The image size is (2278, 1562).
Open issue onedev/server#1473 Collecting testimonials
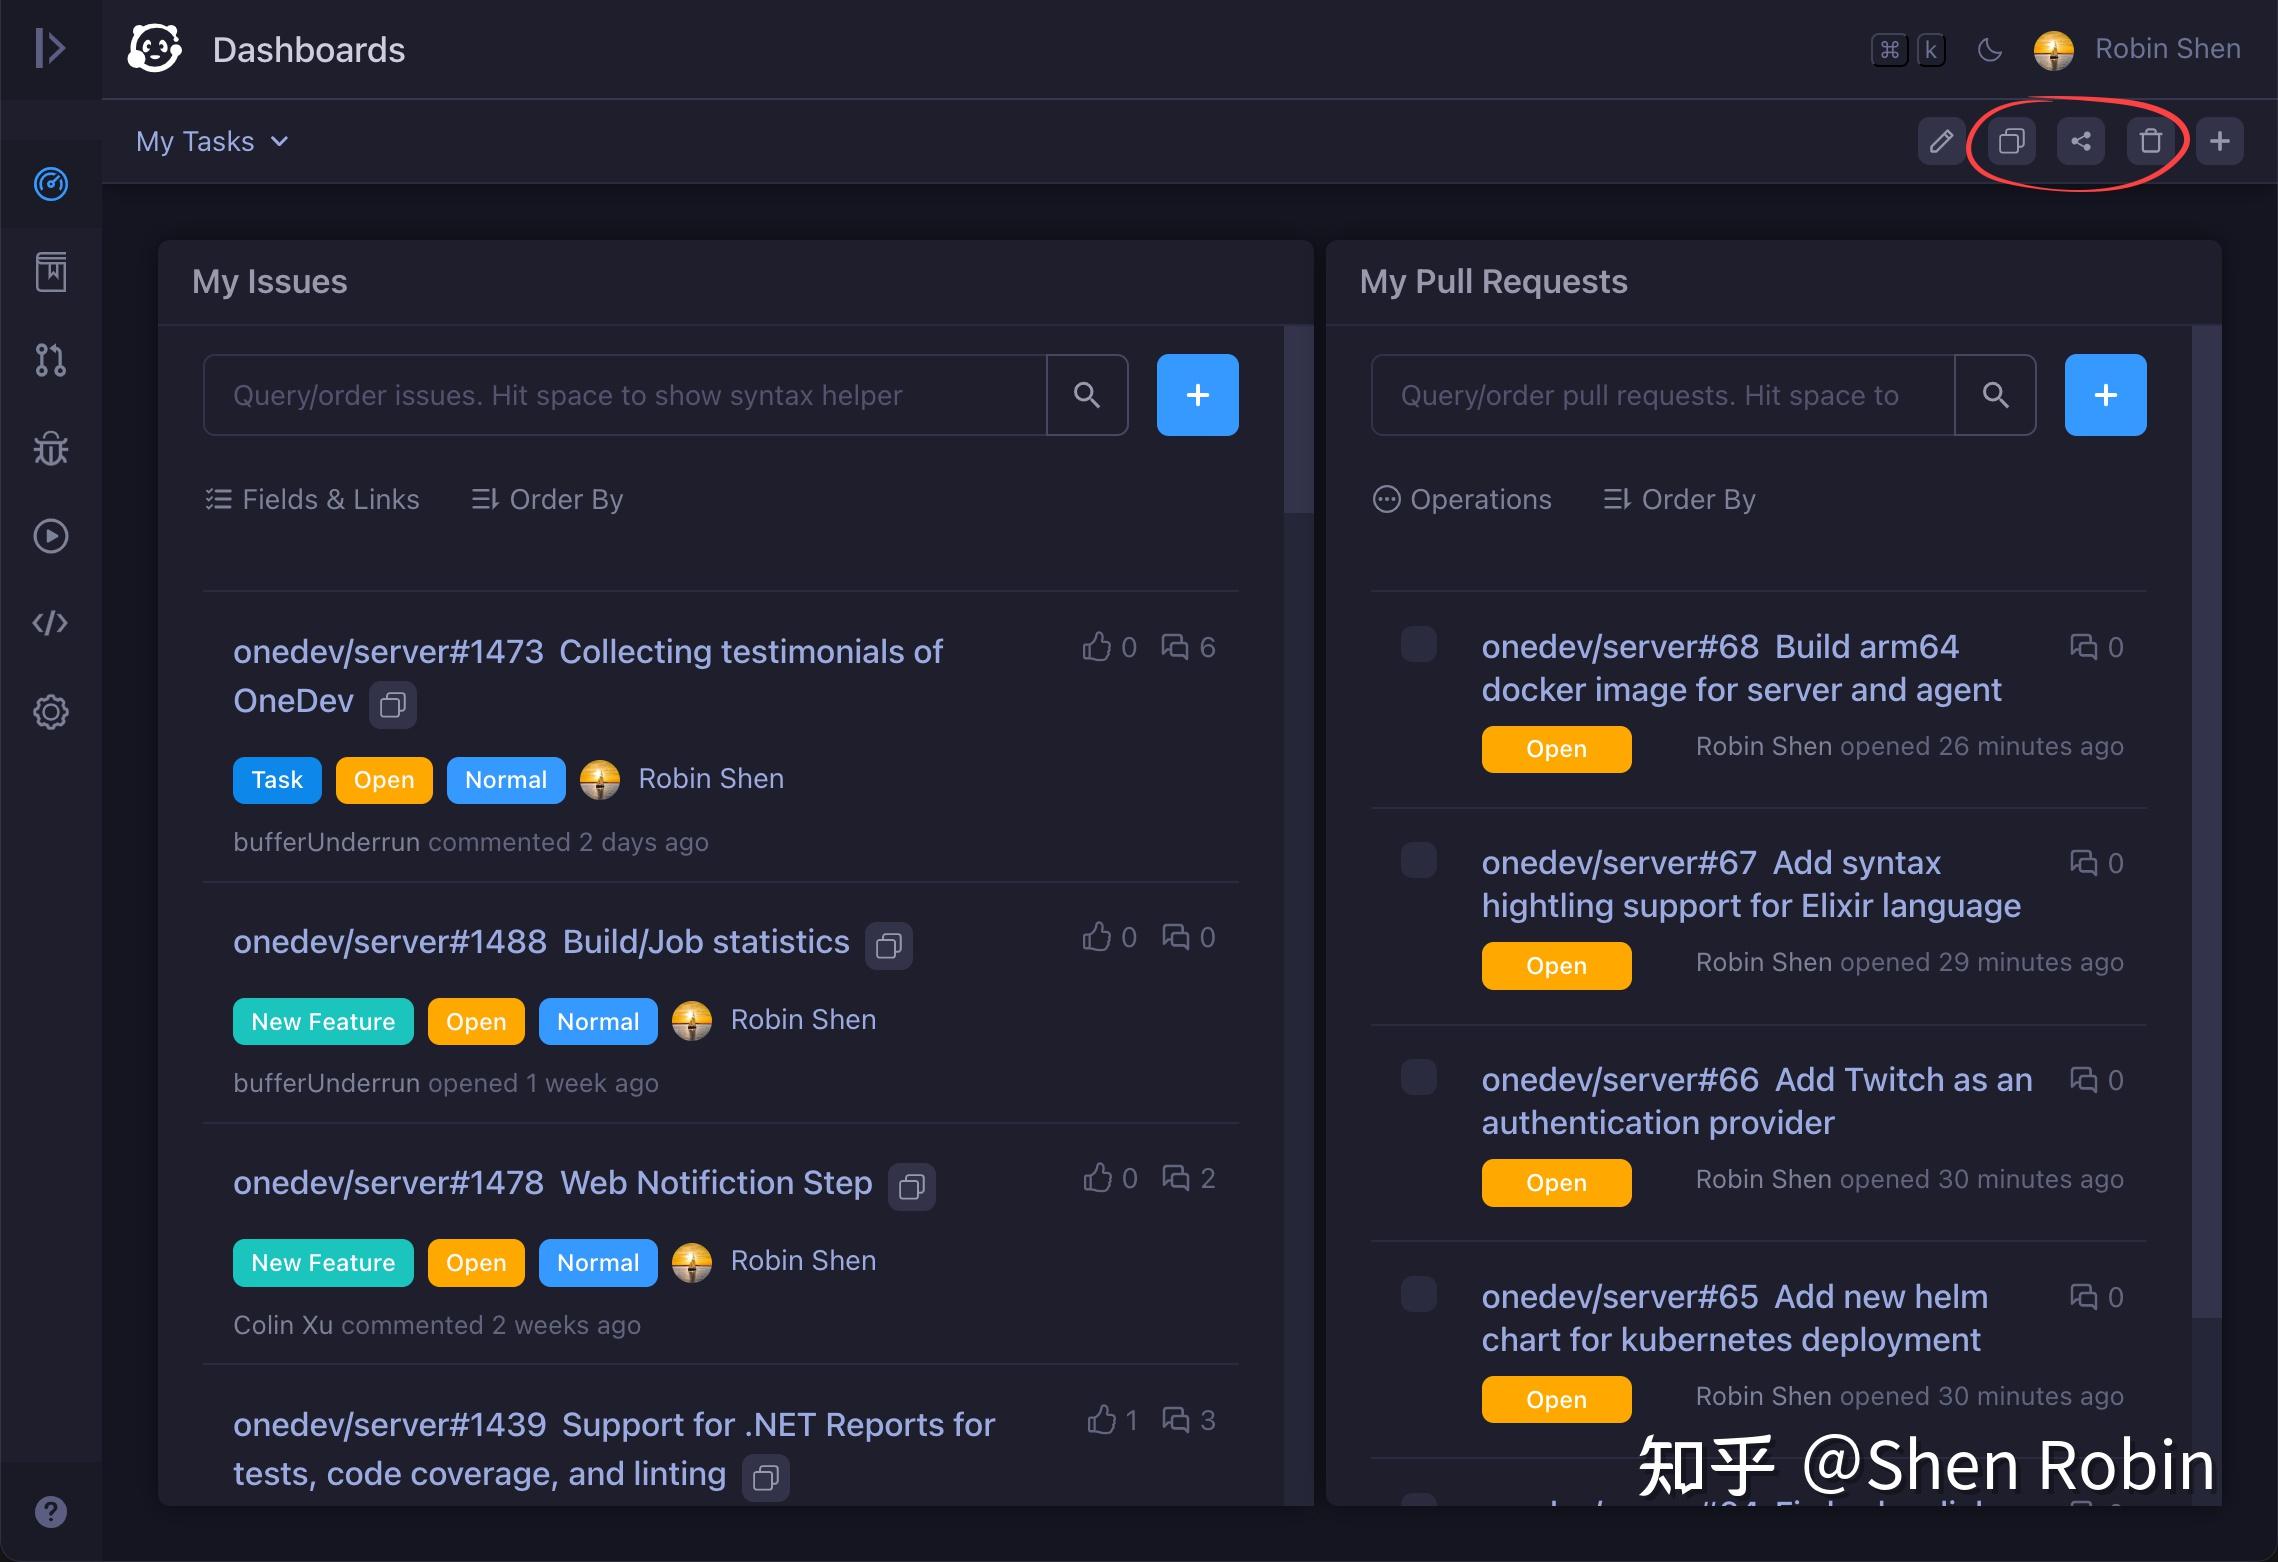(x=588, y=676)
